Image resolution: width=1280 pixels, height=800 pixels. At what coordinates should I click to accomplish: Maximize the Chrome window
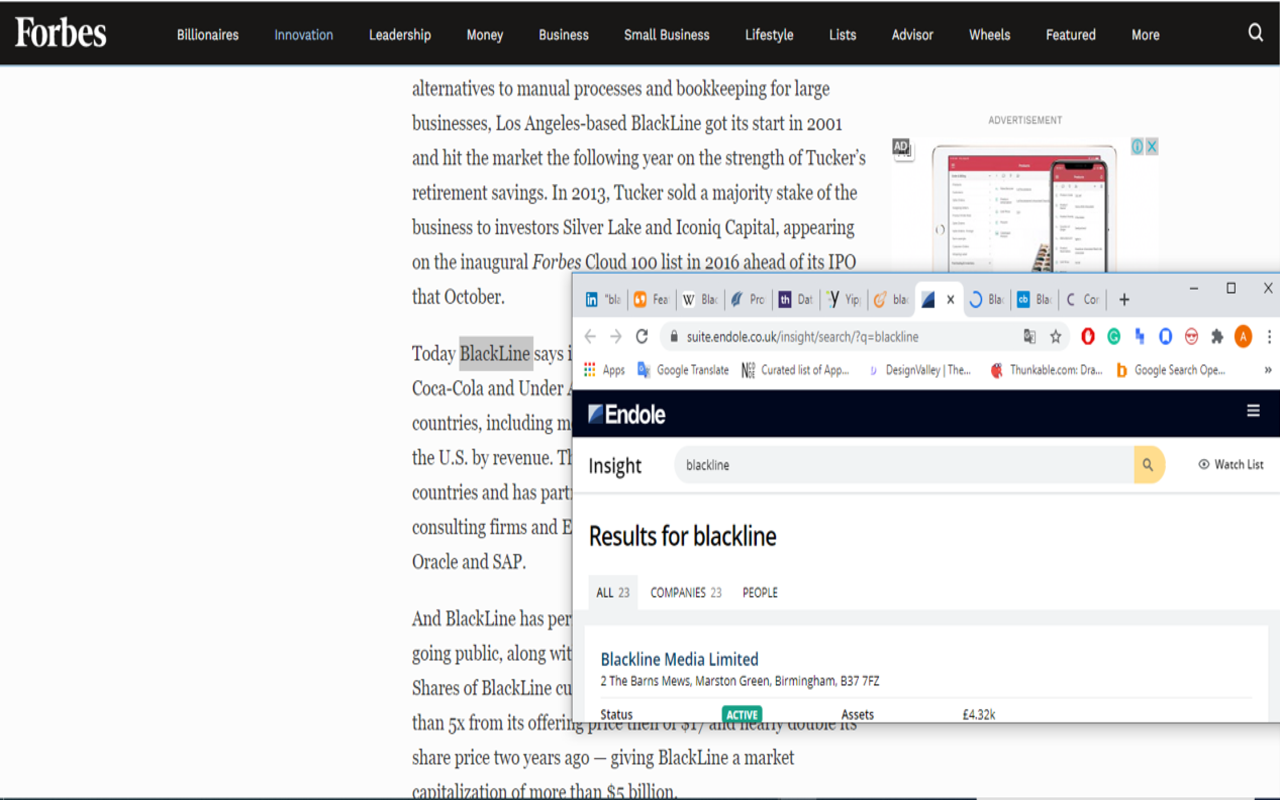pyautogui.click(x=1231, y=288)
